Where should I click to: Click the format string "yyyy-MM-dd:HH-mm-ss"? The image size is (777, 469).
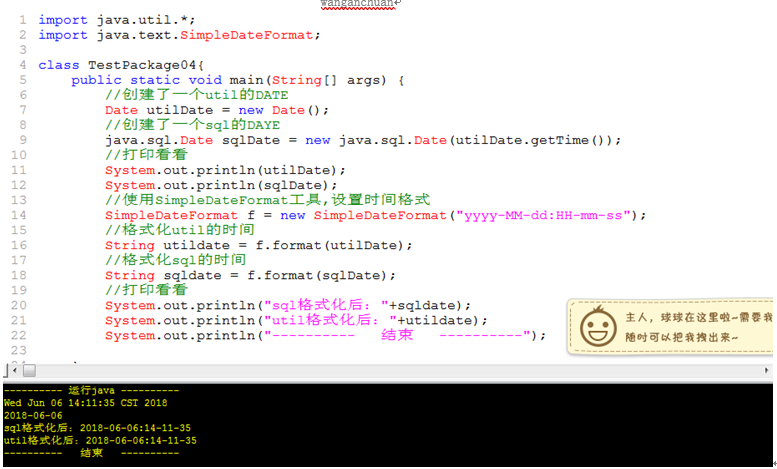pos(543,216)
